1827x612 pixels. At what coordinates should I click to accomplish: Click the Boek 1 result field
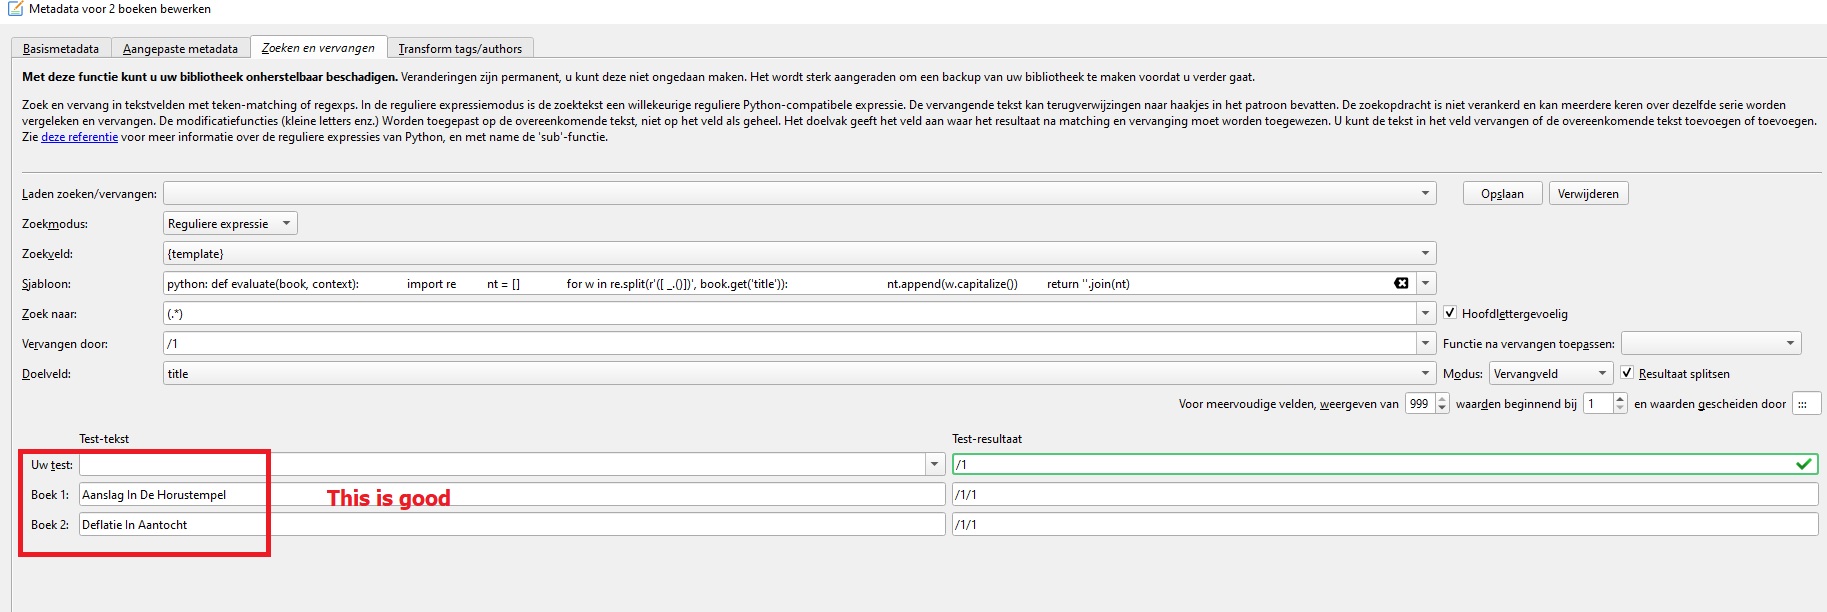click(1385, 494)
